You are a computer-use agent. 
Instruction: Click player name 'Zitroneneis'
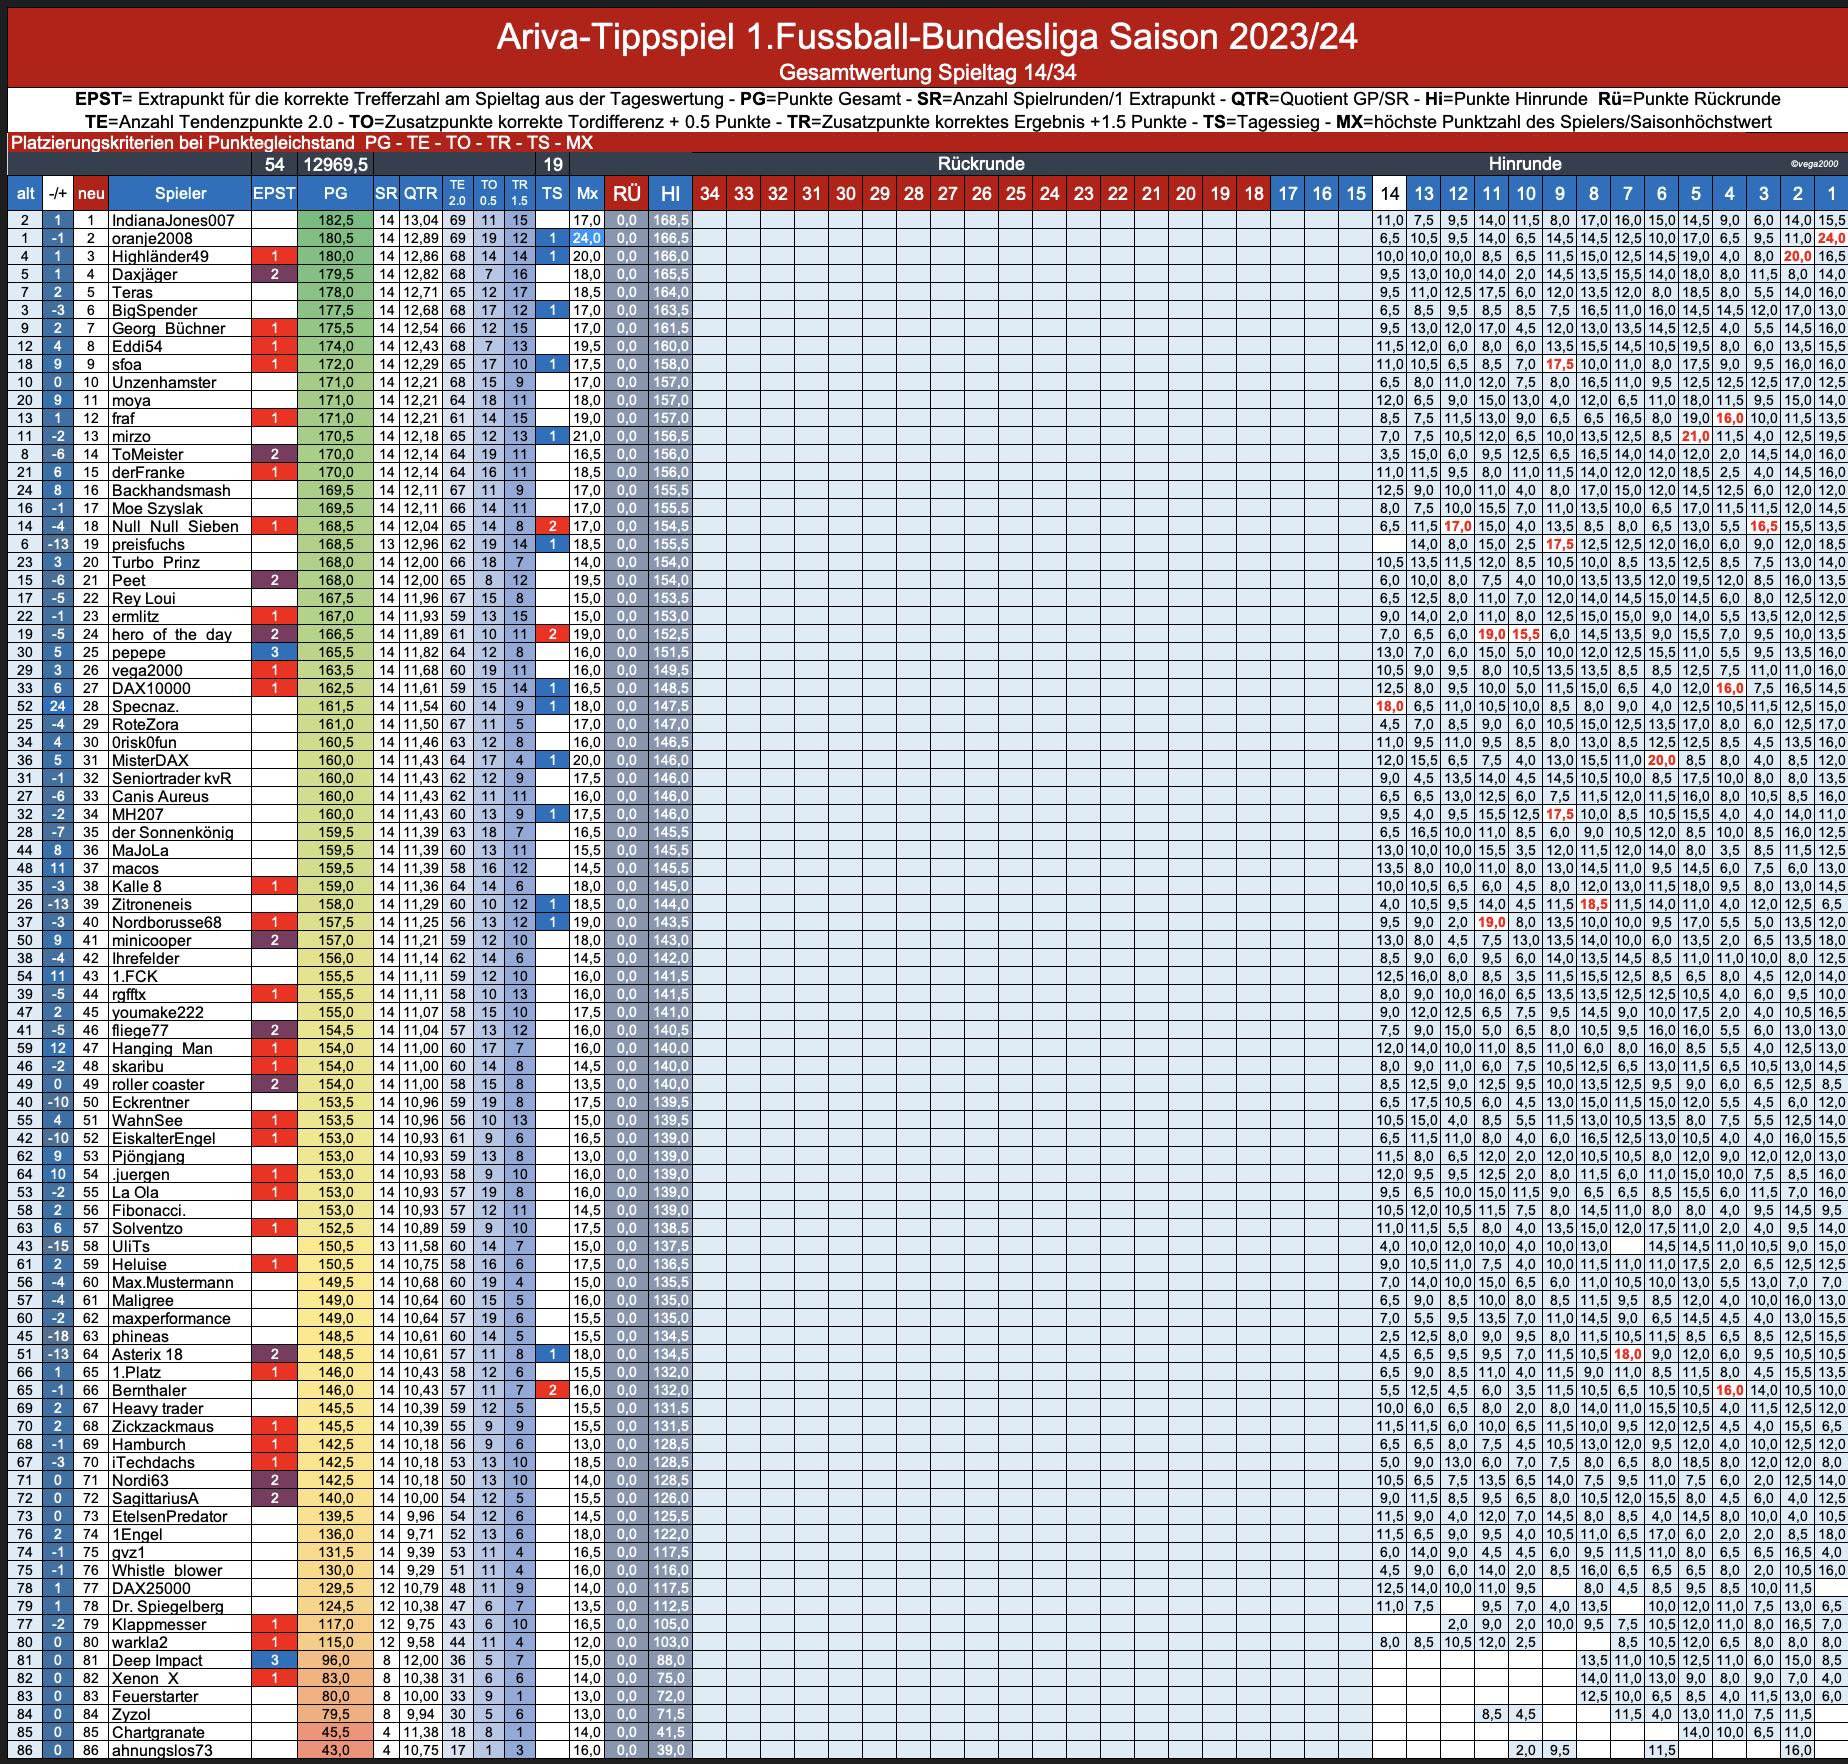point(151,904)
